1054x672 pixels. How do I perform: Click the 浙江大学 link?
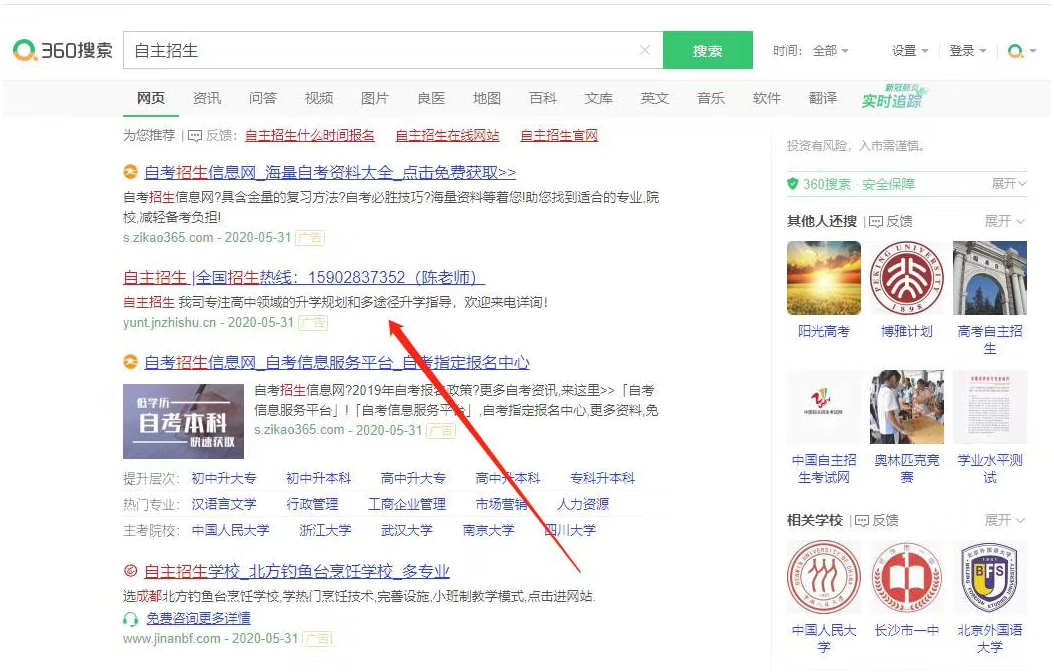click(x=325, y=530)
